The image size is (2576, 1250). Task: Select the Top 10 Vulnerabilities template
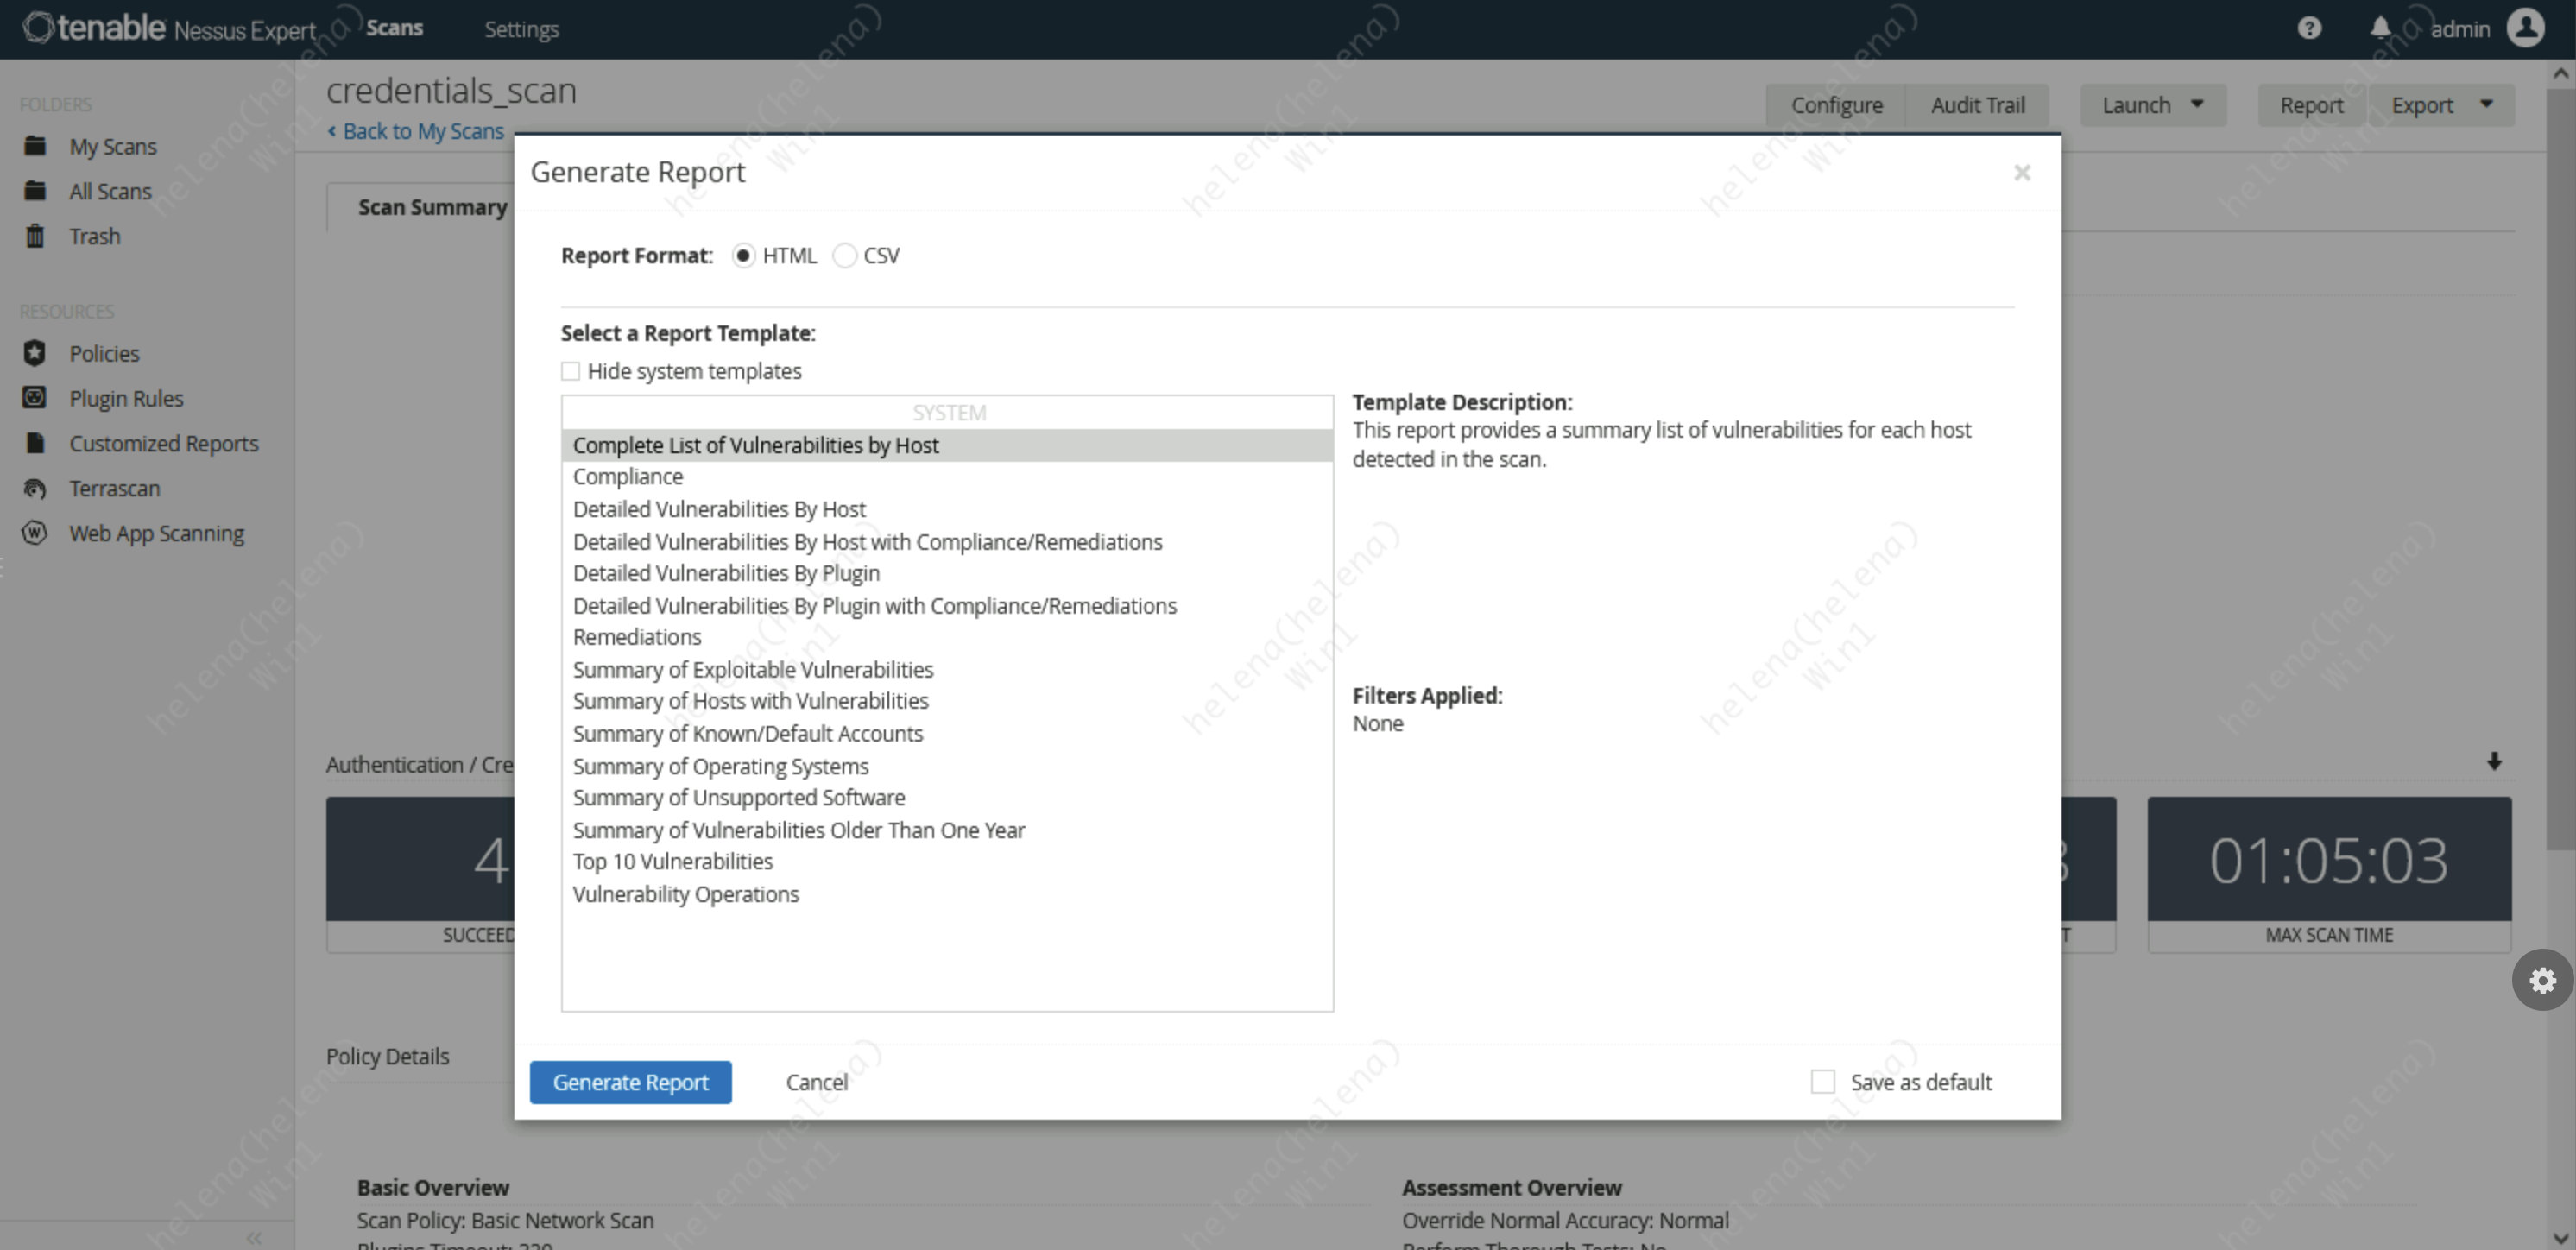tap(672, 862)
